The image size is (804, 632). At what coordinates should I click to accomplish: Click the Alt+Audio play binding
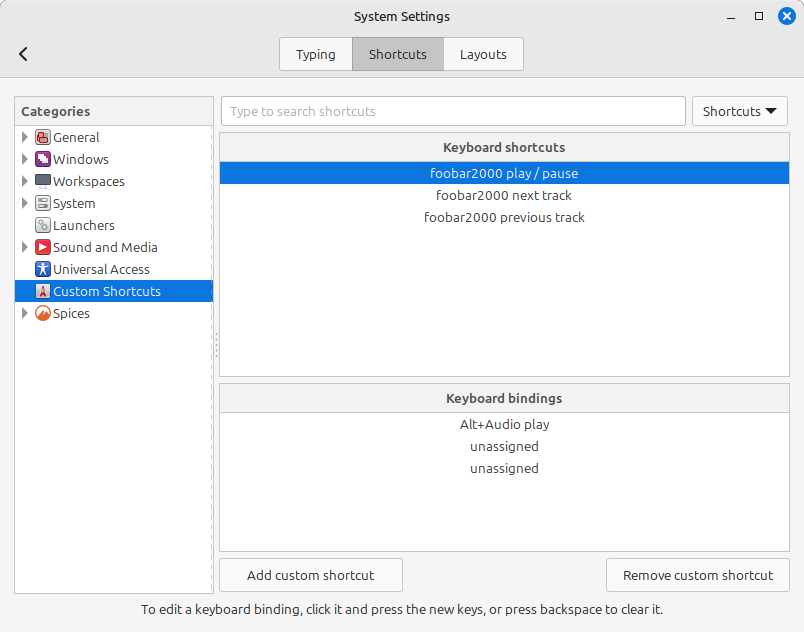point(504,424)
